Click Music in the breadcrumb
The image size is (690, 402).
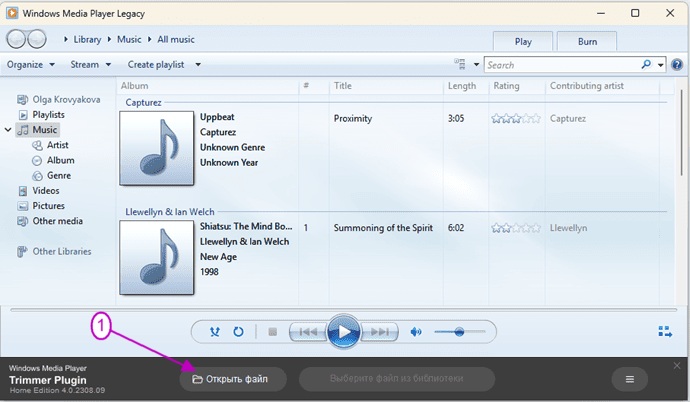(x=129, y=39)
